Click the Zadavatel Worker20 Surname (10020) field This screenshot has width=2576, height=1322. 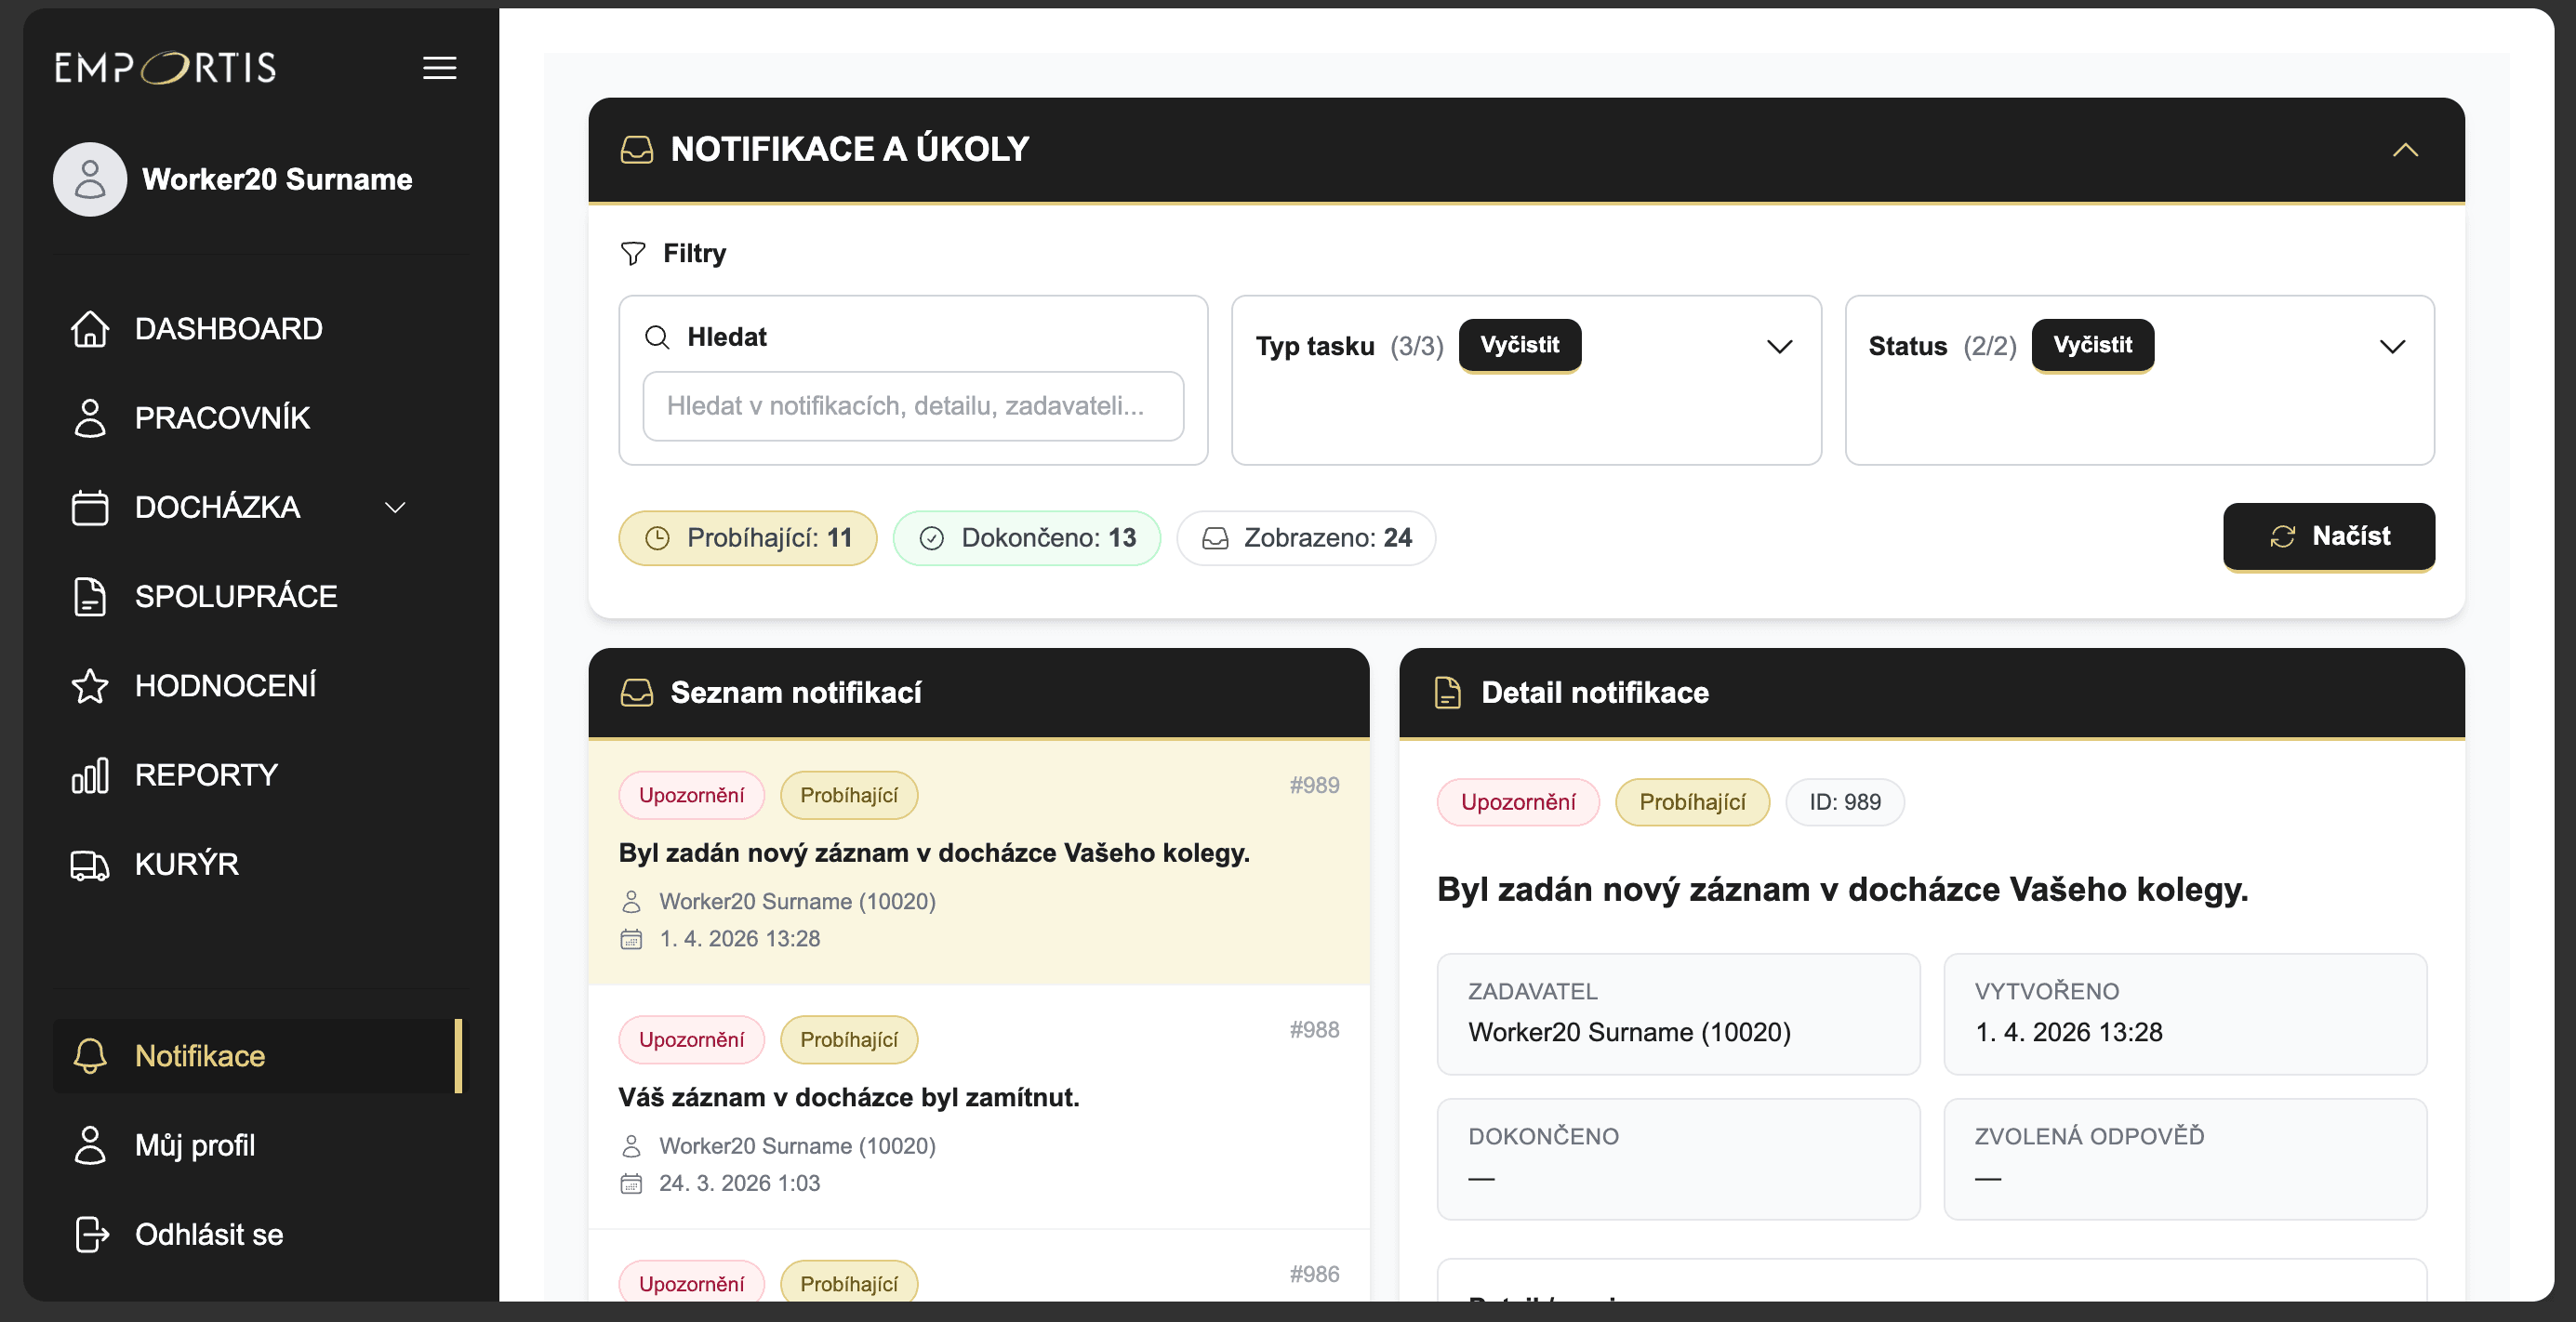click(1678, 1014)
